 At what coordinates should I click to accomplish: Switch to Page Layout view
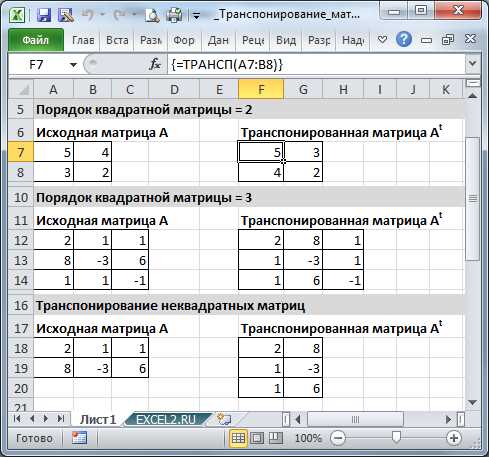pos(257,438)
